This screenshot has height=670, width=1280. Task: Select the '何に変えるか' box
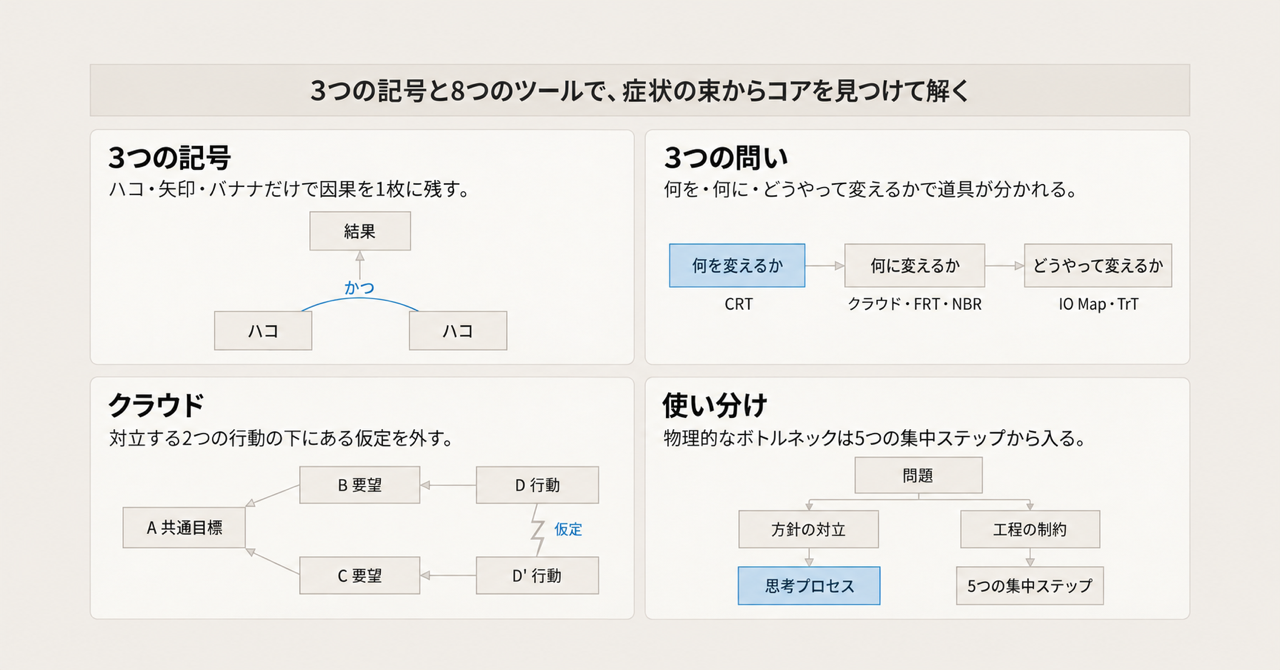[x=915, y=266]
